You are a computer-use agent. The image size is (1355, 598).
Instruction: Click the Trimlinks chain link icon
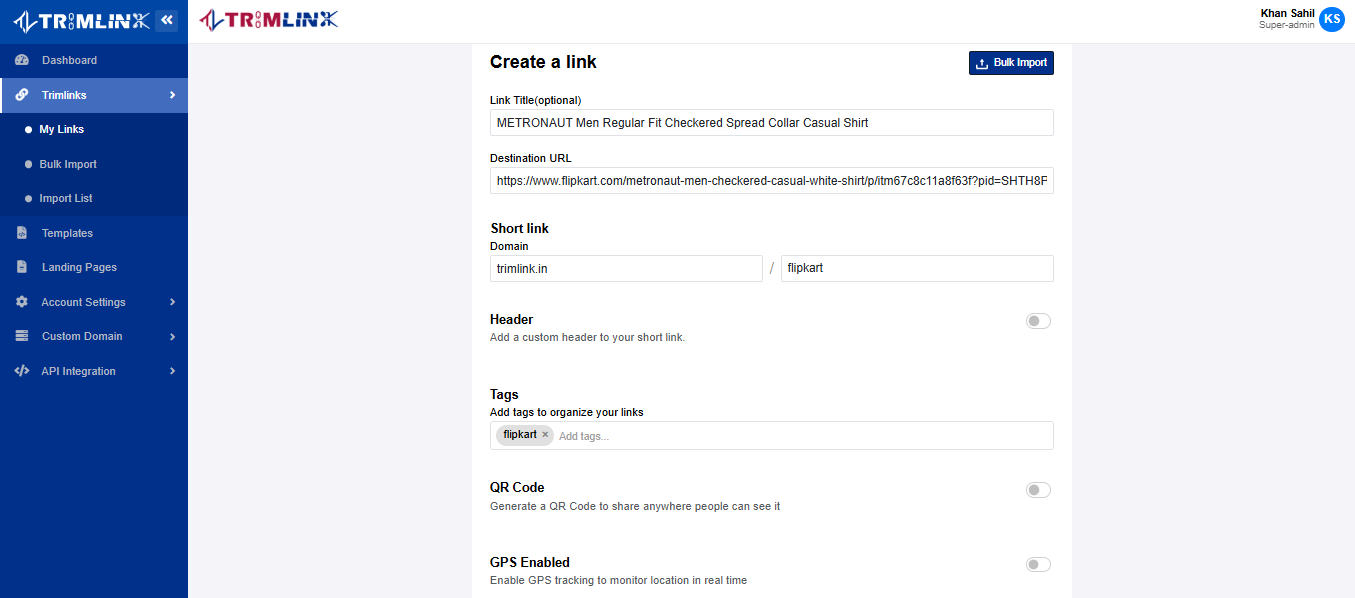22,95
